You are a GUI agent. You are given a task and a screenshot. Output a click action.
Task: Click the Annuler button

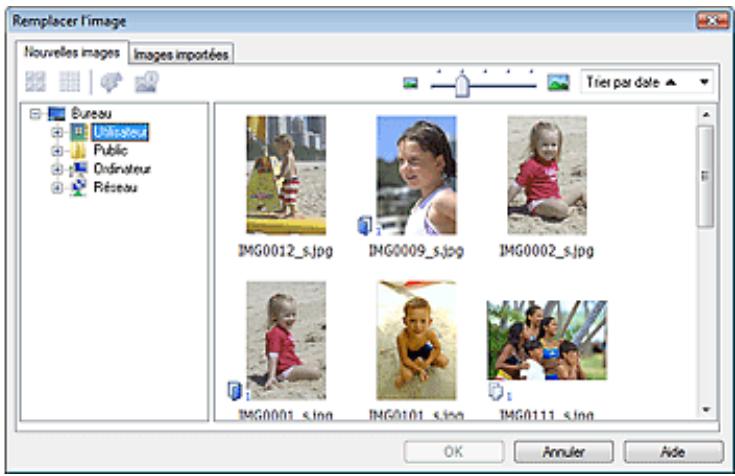(x=563, y=452)
